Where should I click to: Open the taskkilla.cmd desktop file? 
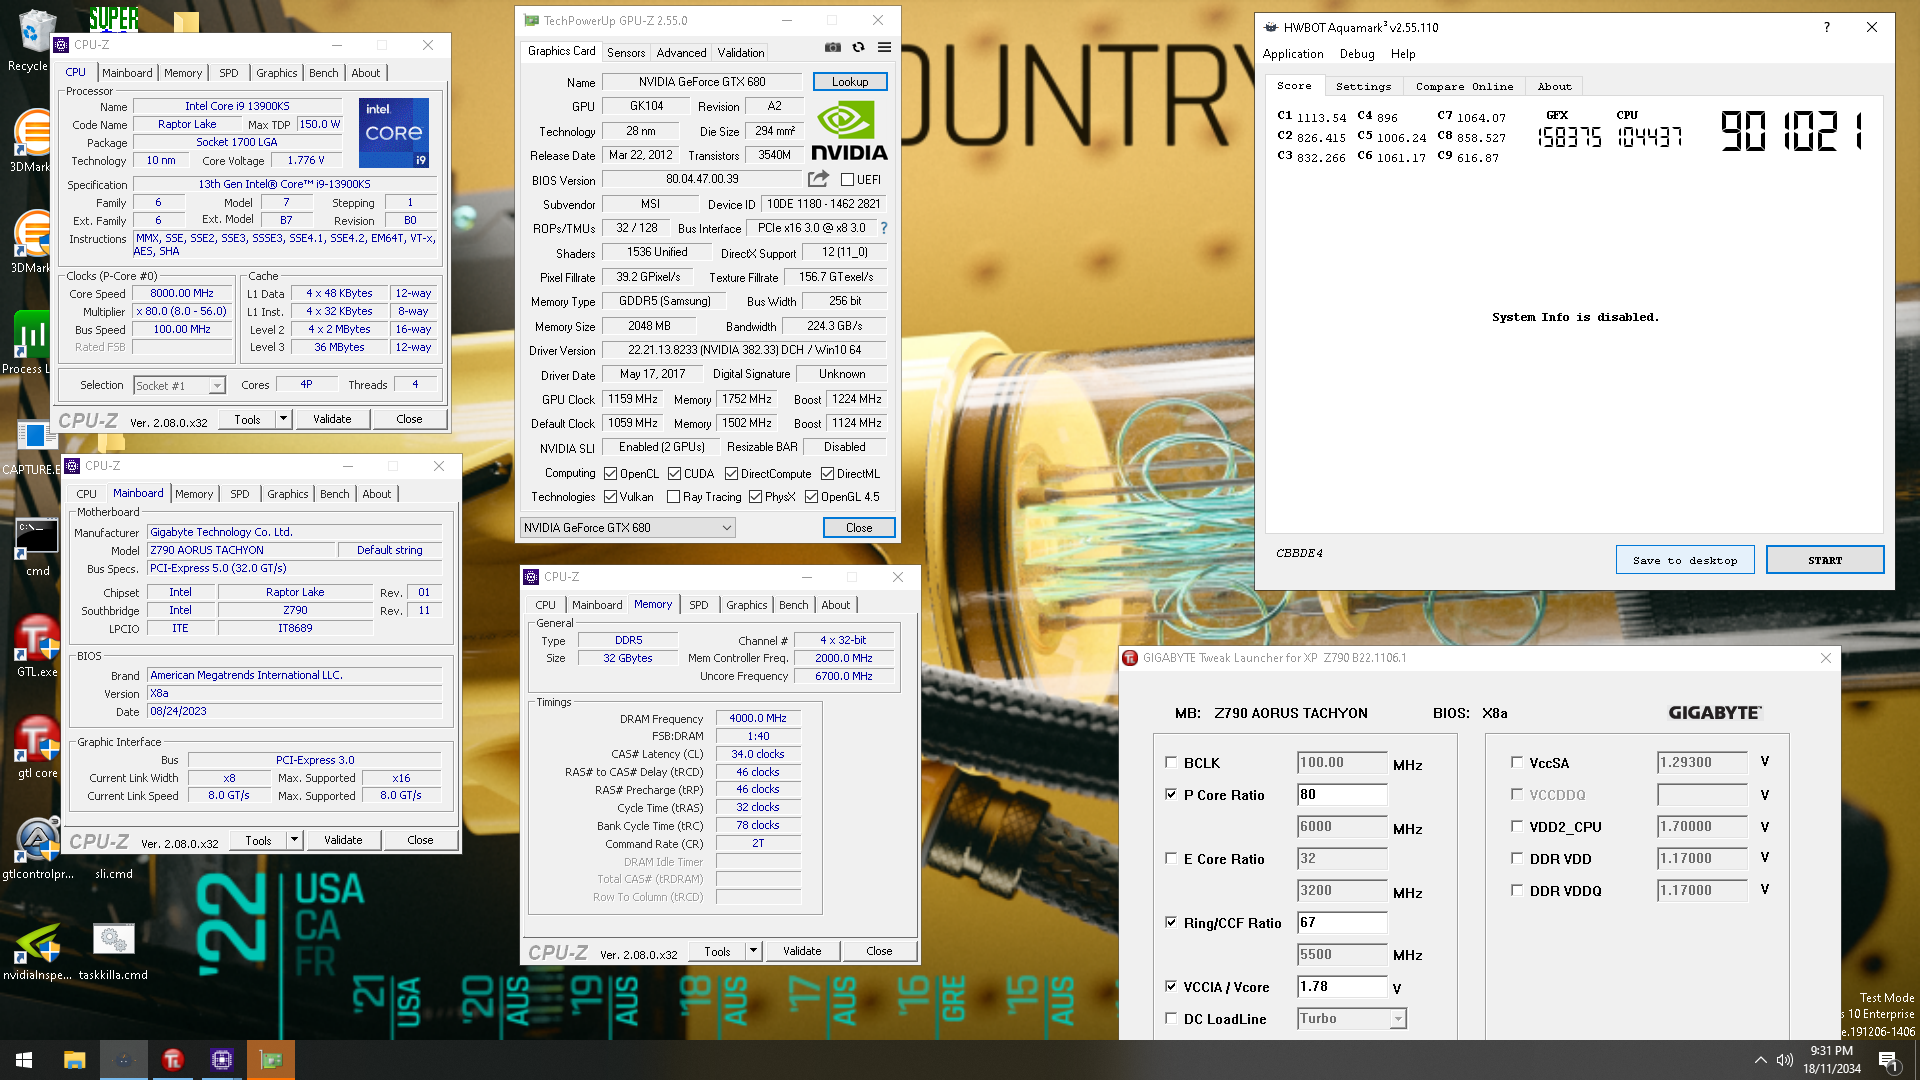coord(113,950)
